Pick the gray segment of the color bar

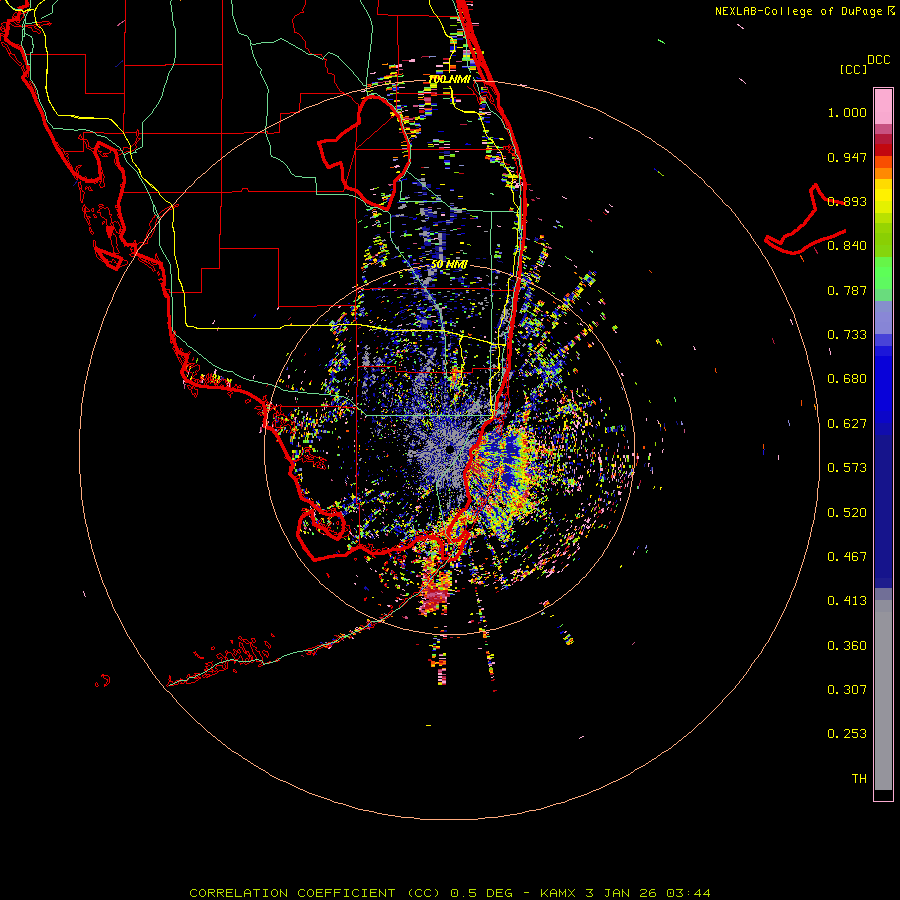883,695
